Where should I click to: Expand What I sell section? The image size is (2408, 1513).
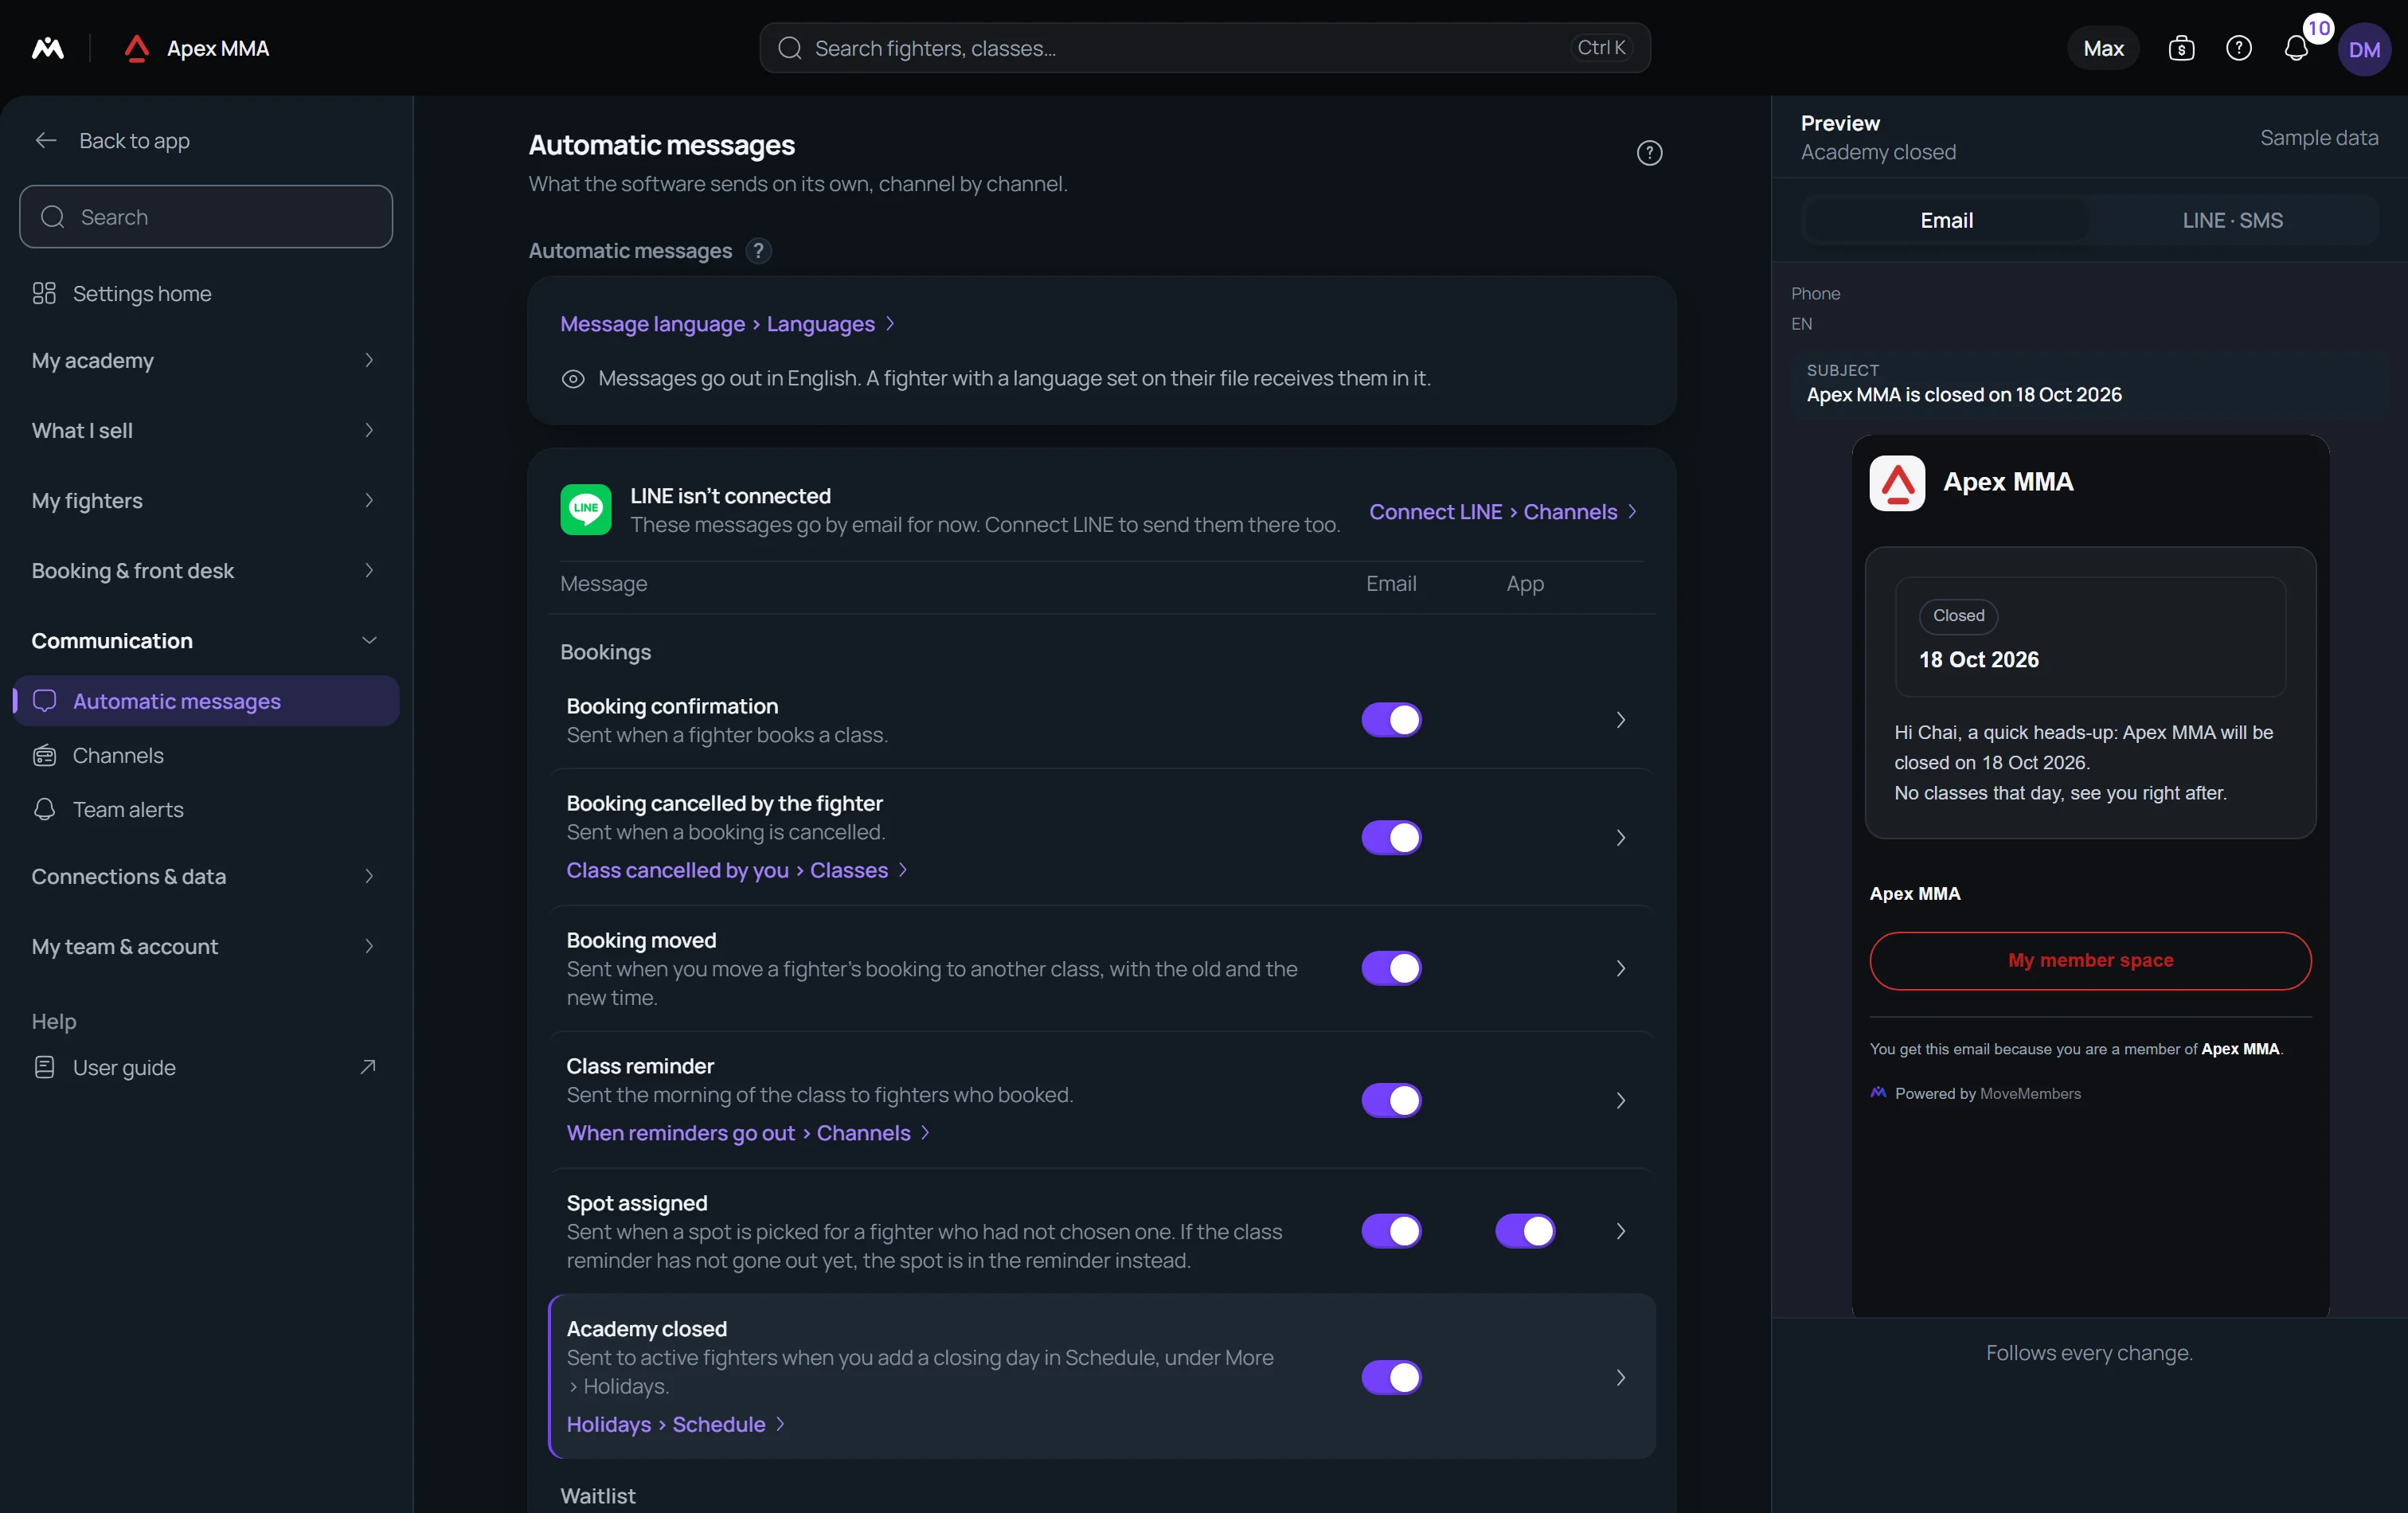[206, 430]
